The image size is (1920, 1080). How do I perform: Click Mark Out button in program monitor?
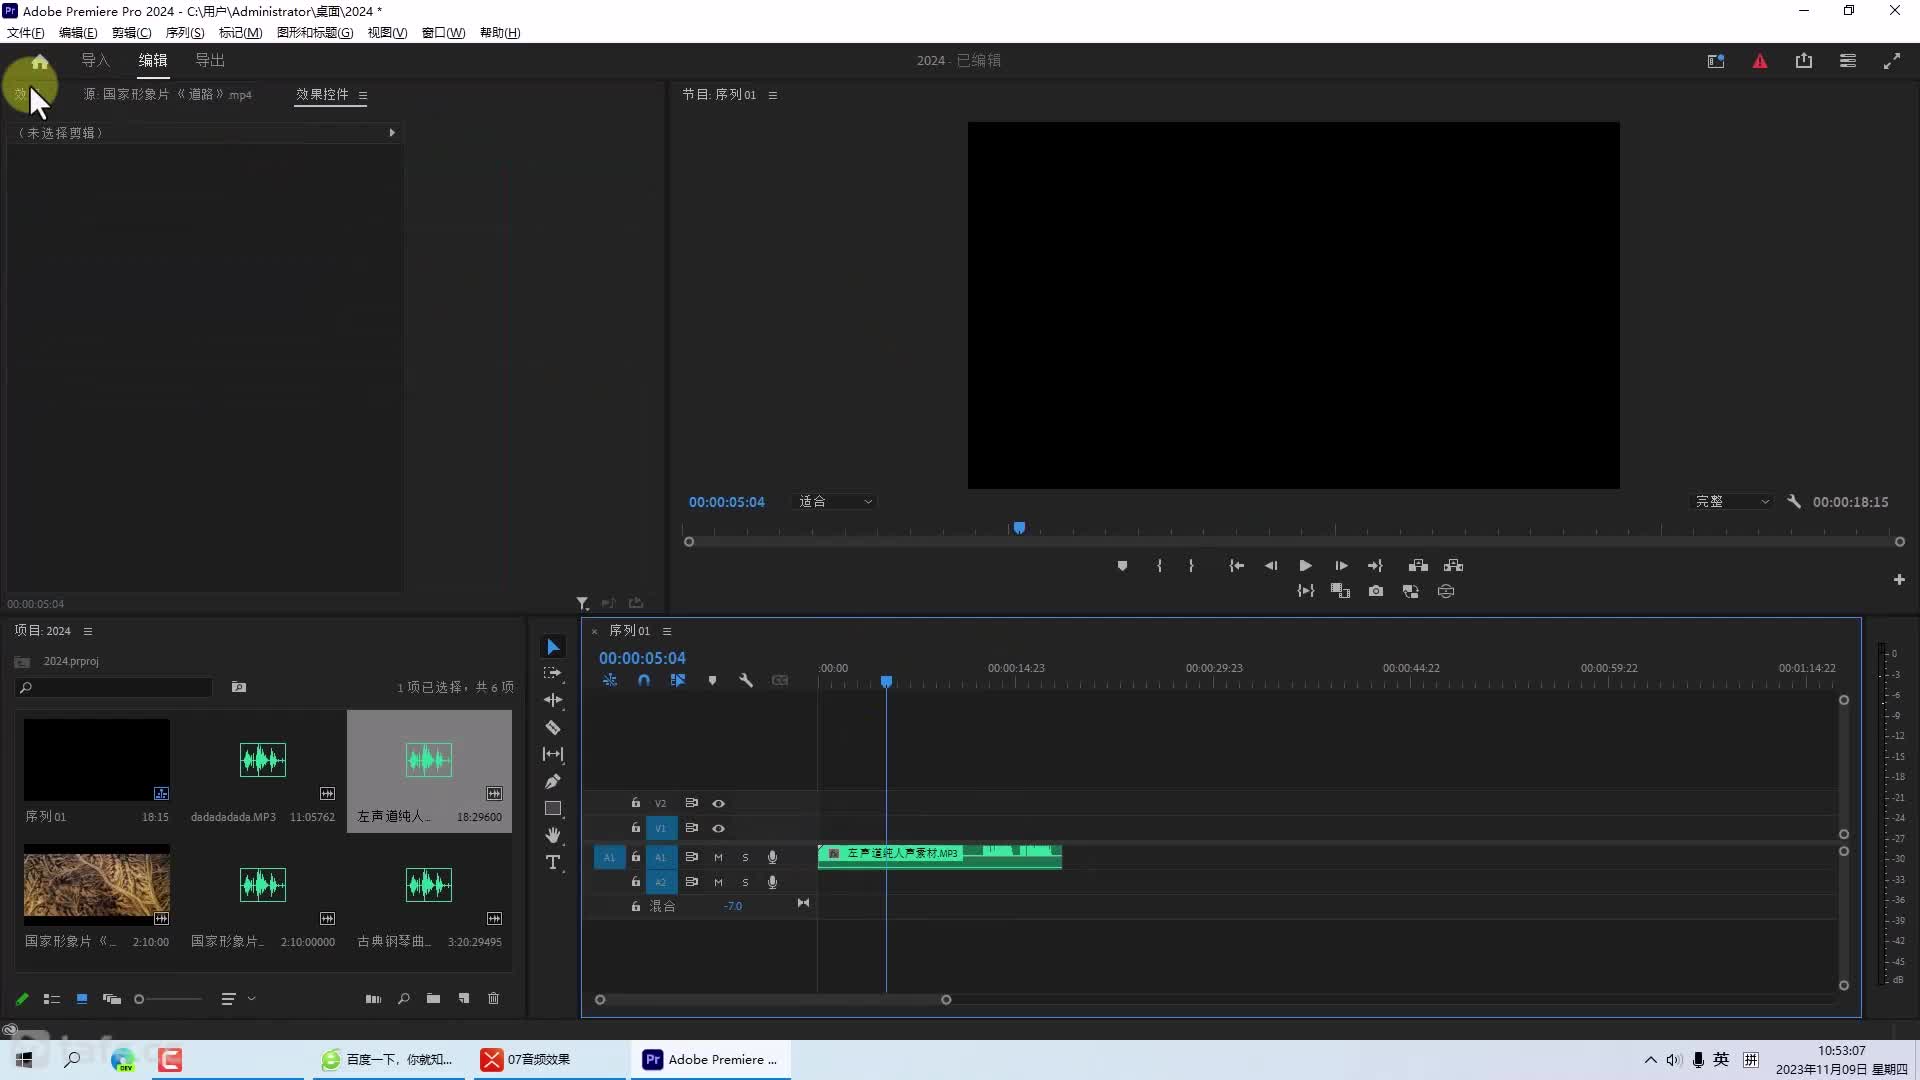click(1191, 566)
